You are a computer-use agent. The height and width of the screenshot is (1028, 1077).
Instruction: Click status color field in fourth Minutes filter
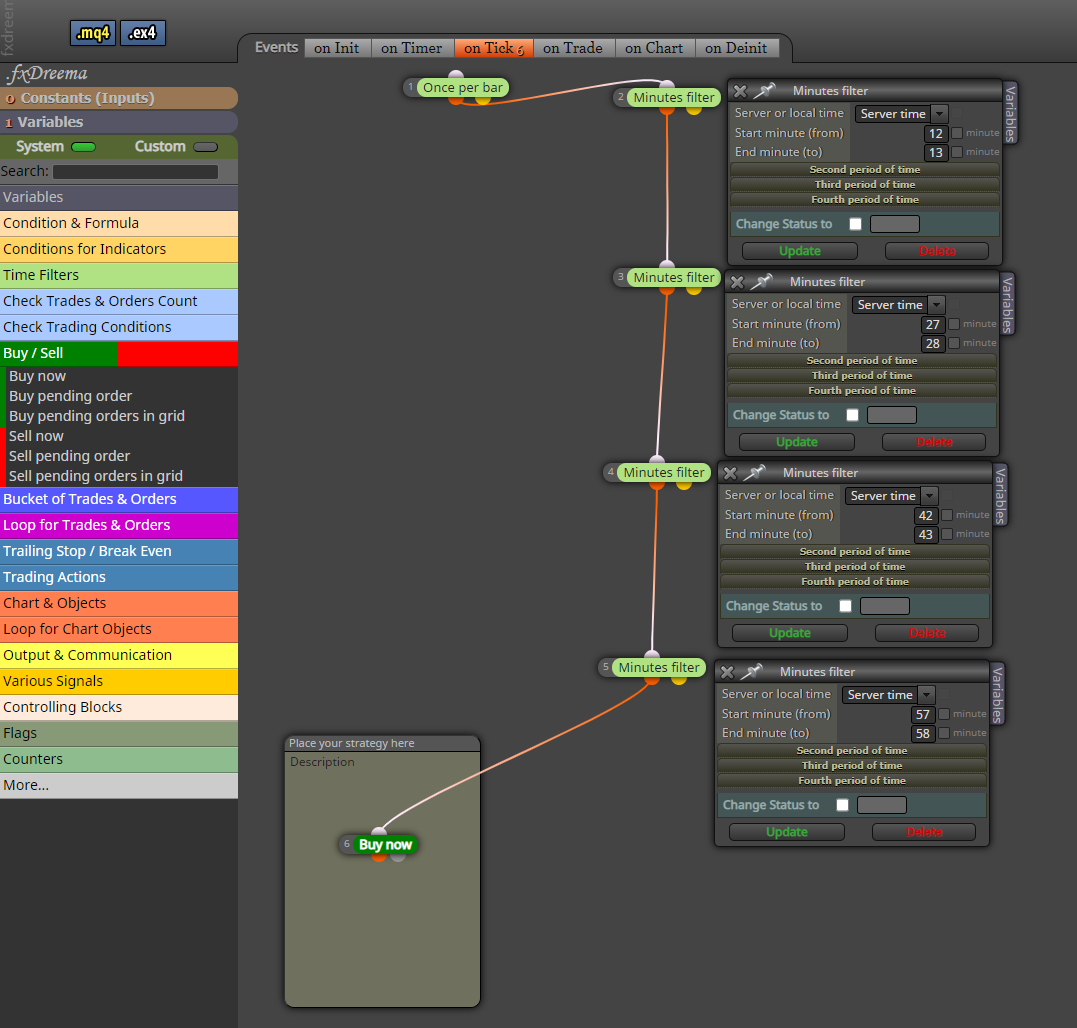882,805
